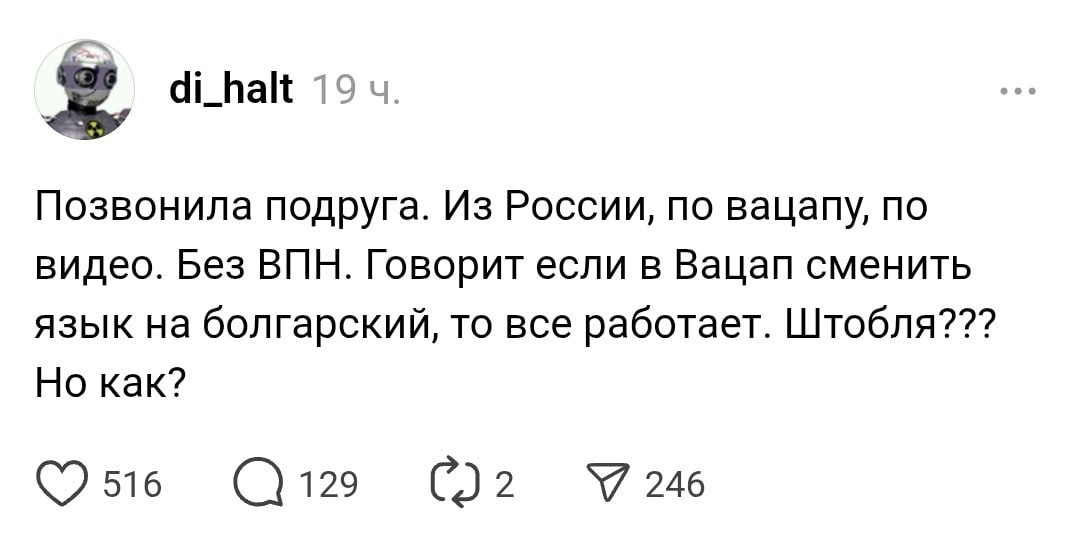Image resolution: width=1080 pixels, height=543 pixels.
Task: Click the final line "Но как?"
Action: pos(109,381)
